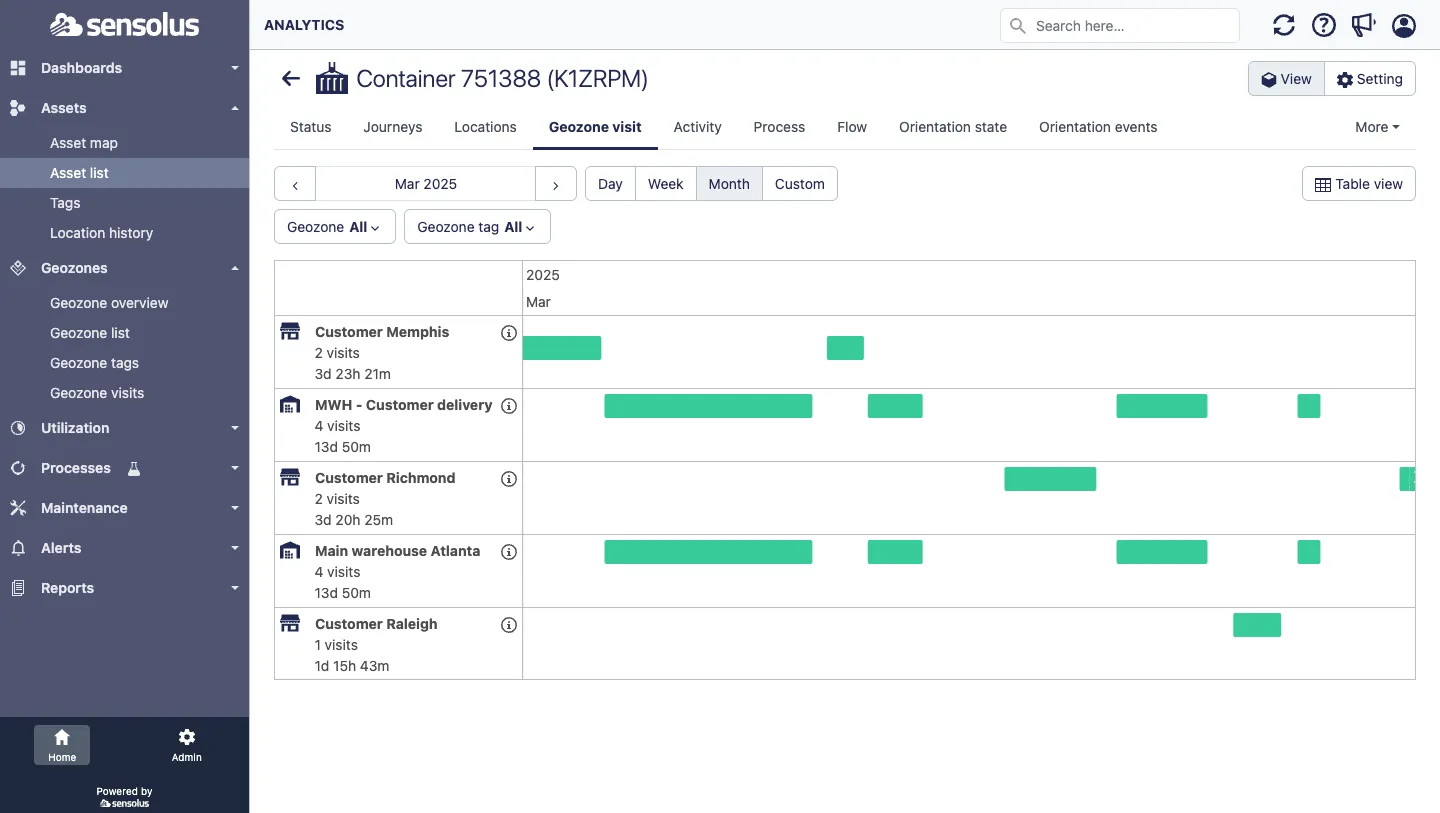Screen dimensions: 1440x813
Task: Open the Setting button
Action: pos(1370,79)
